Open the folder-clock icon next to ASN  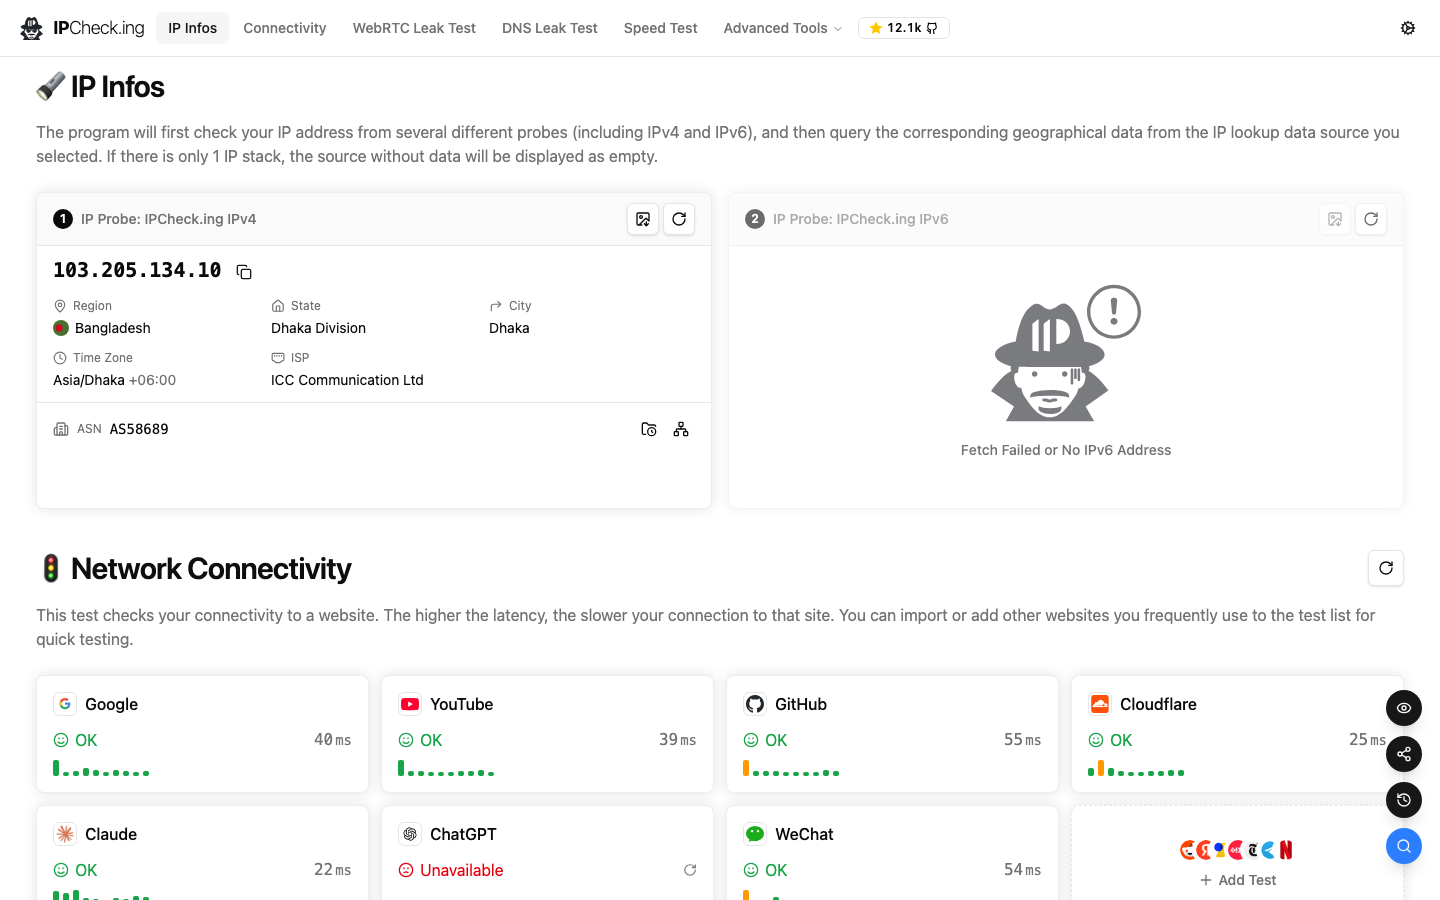pos(649,429)
